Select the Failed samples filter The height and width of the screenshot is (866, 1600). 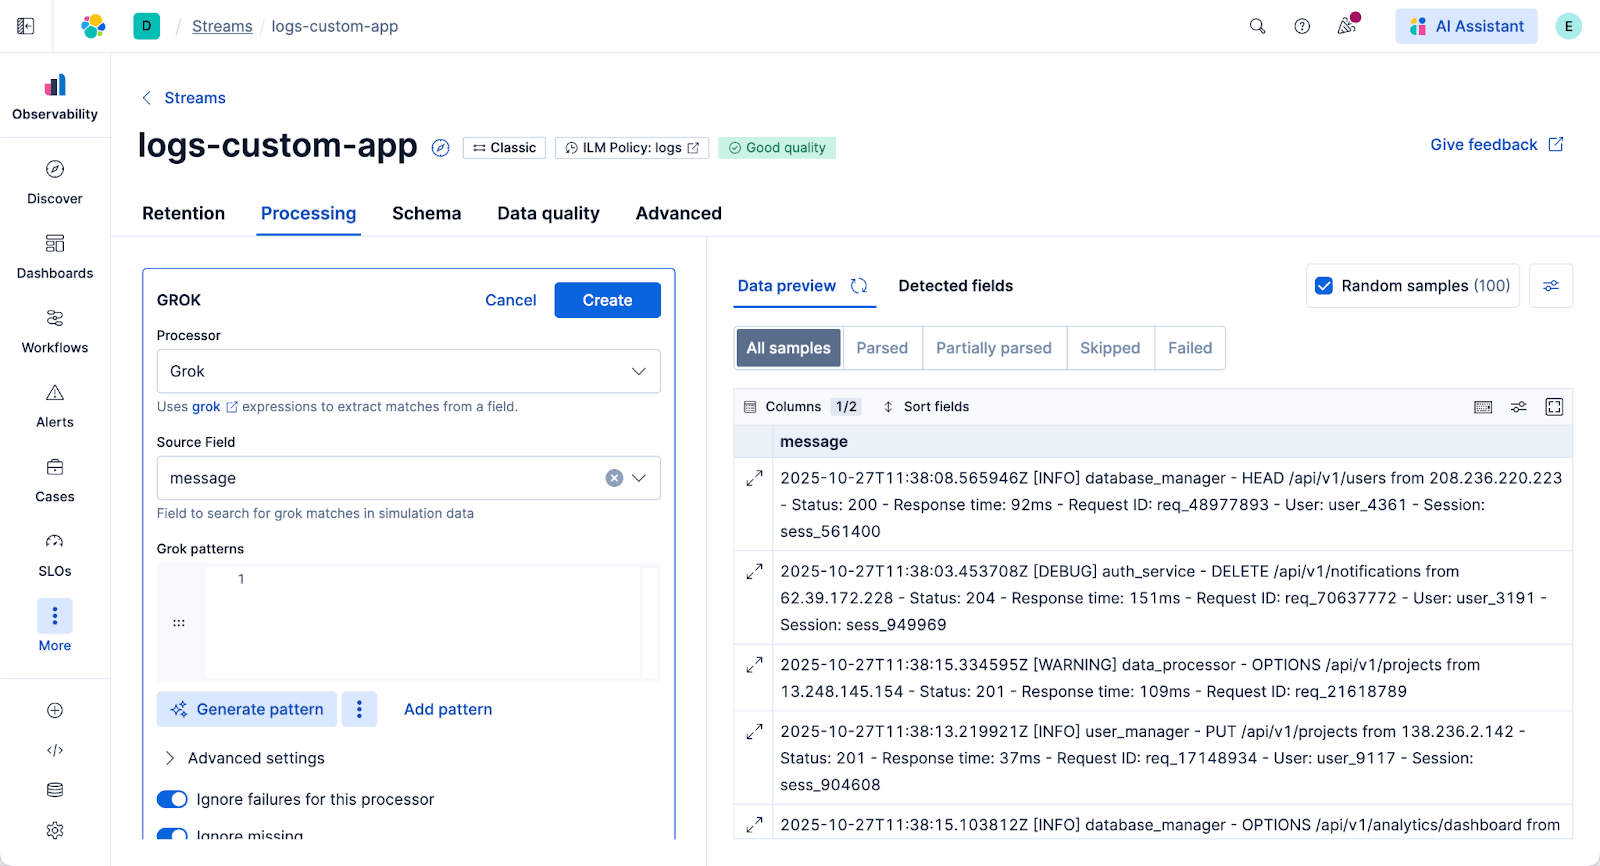coord(1189,348)
